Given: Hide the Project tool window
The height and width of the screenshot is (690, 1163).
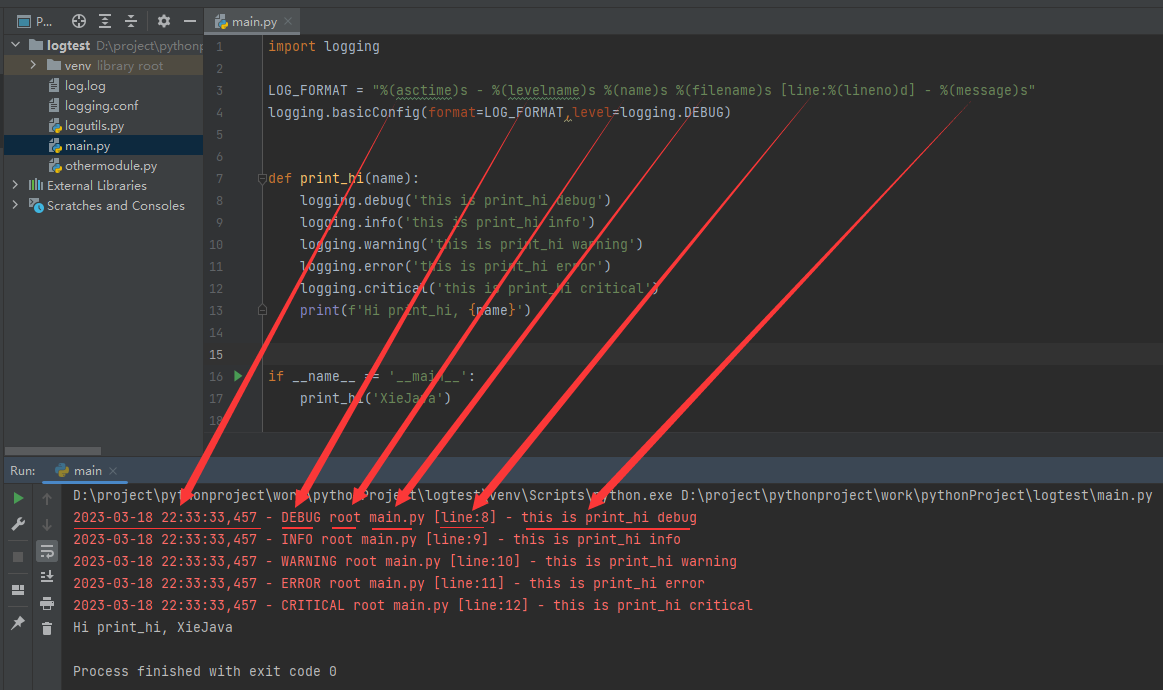Looking at the screenshot, I should point(188,21).
